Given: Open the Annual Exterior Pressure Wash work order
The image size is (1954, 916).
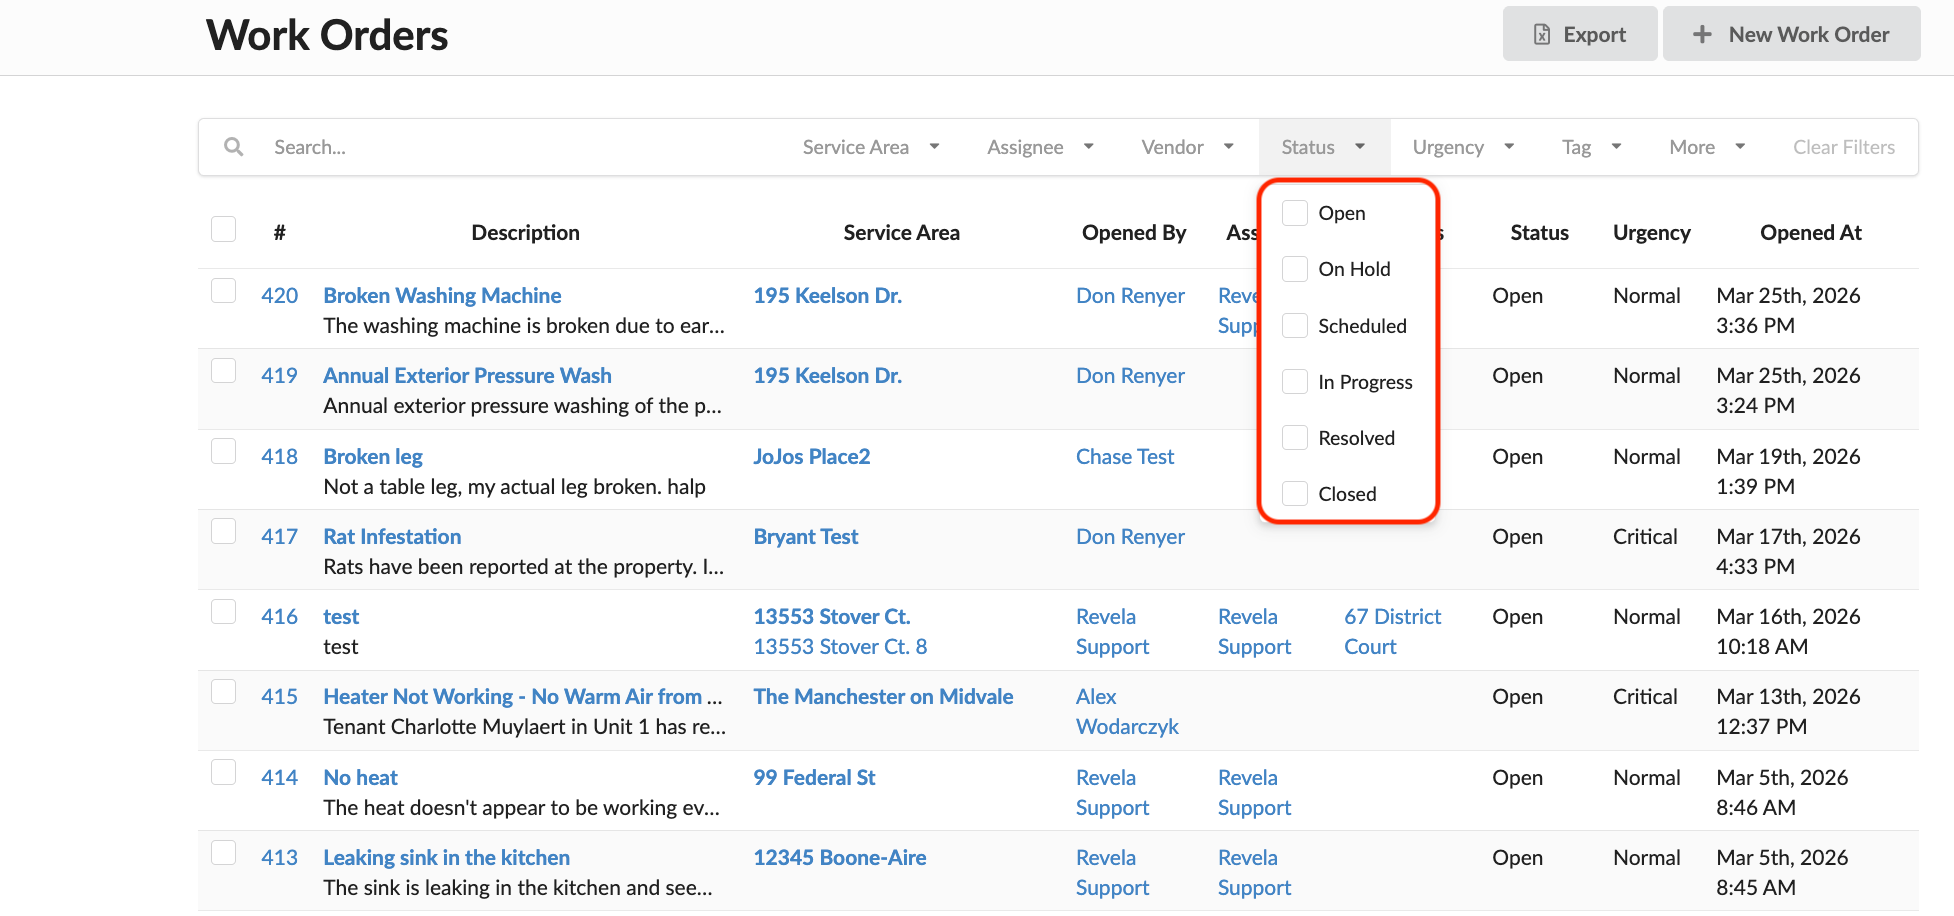Looking at the screenshot, I should [x=467, y=376].
